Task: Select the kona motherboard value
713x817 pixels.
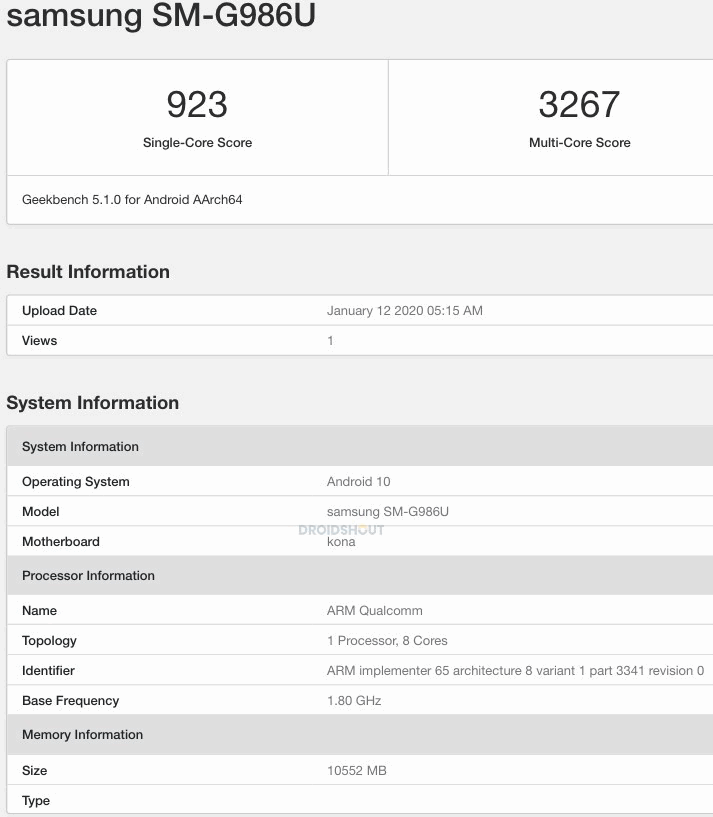Action: (341, 542)
